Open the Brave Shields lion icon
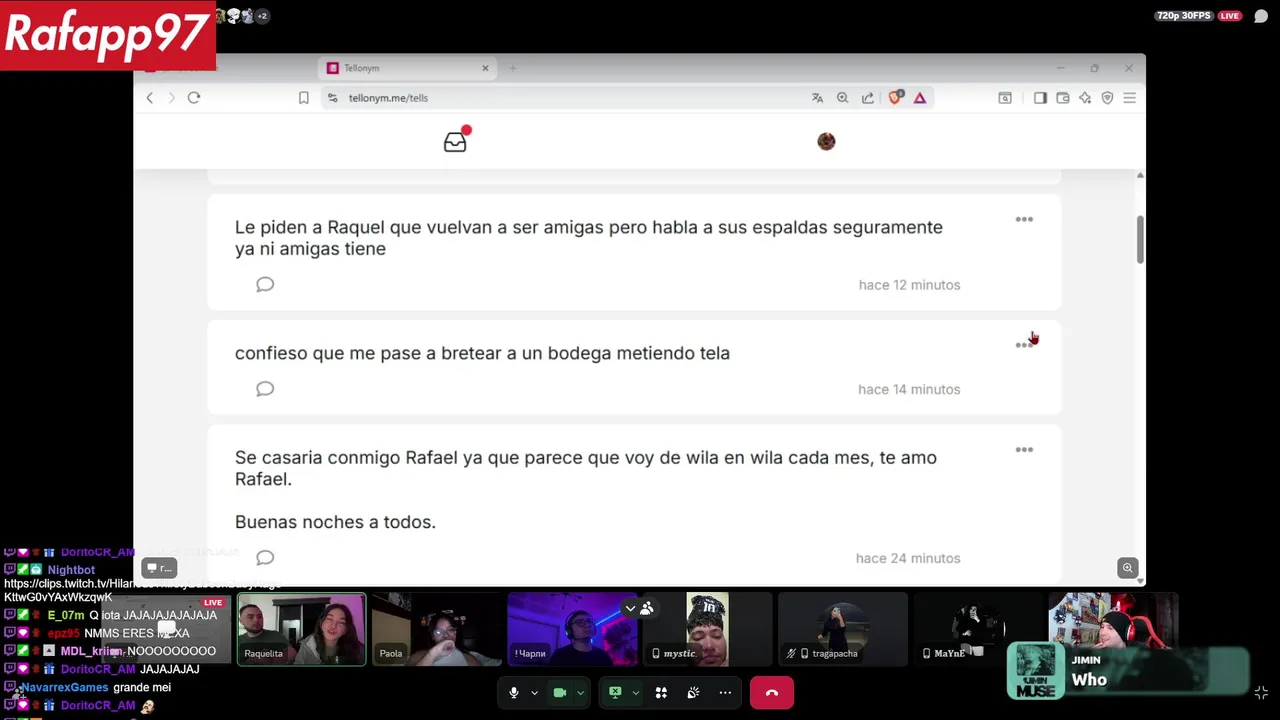This screenshot has width=1280, height=720. coord(895,98)
